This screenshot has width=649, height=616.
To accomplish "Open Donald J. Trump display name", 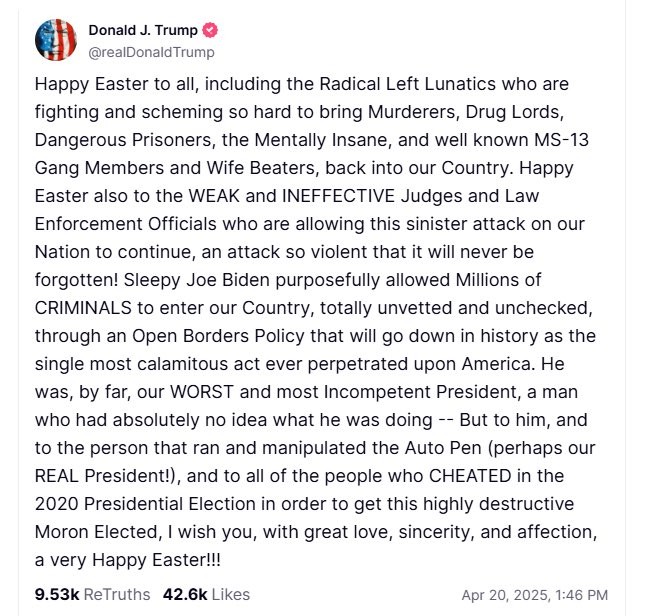I will (143, 30).
